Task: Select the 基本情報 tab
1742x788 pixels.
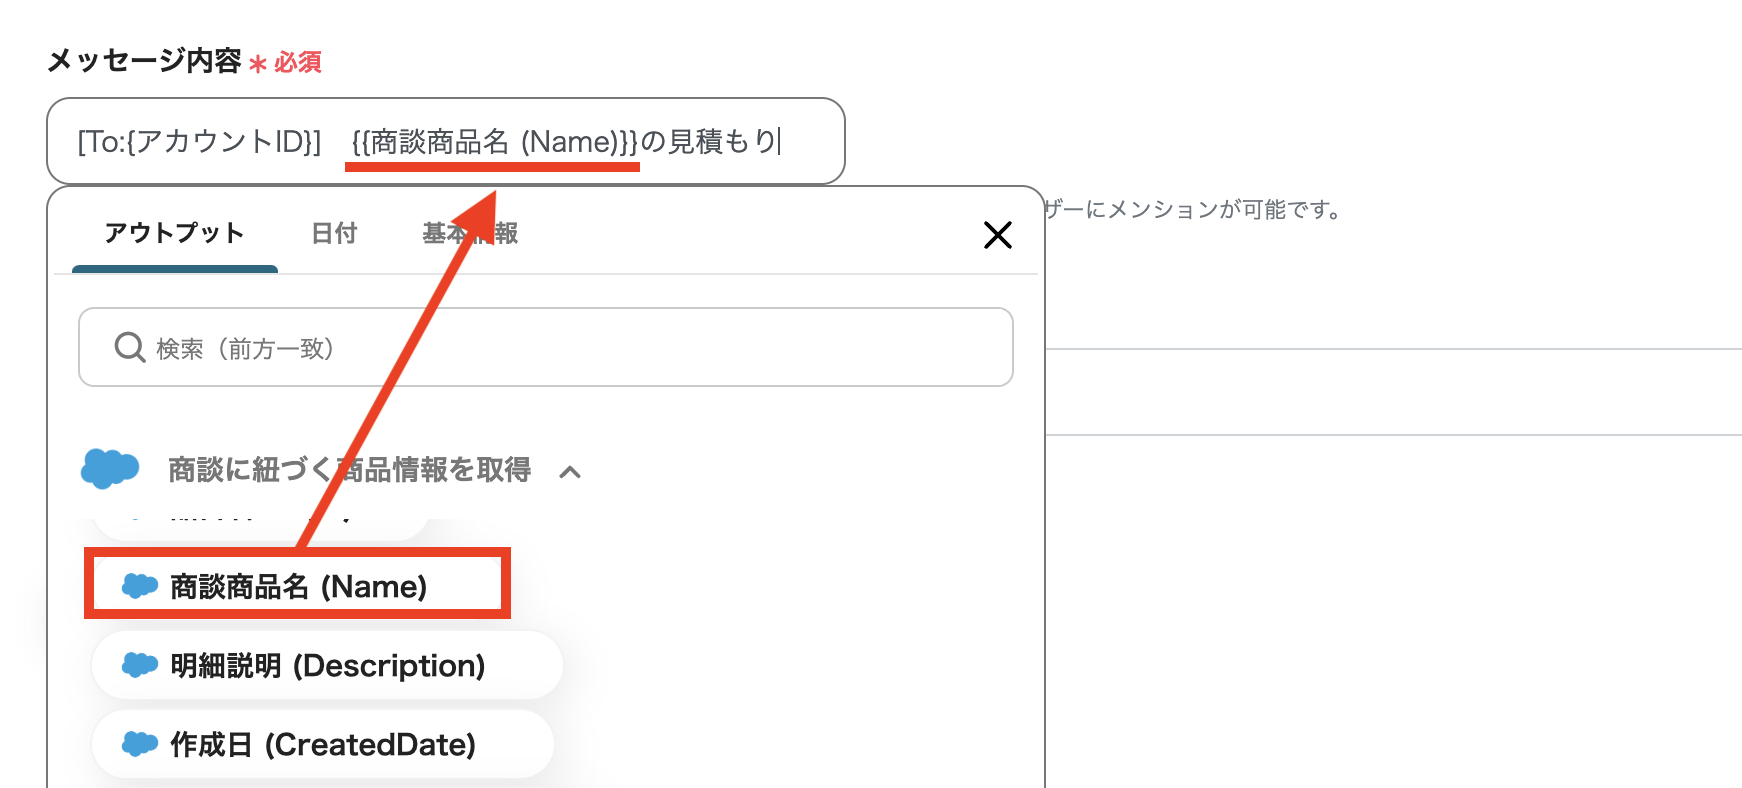Action: pyautogui.click(x=470, y=232)
